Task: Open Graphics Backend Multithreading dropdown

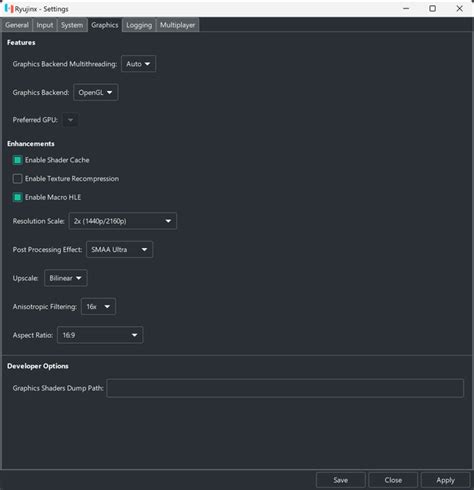Action: [138, 64]
